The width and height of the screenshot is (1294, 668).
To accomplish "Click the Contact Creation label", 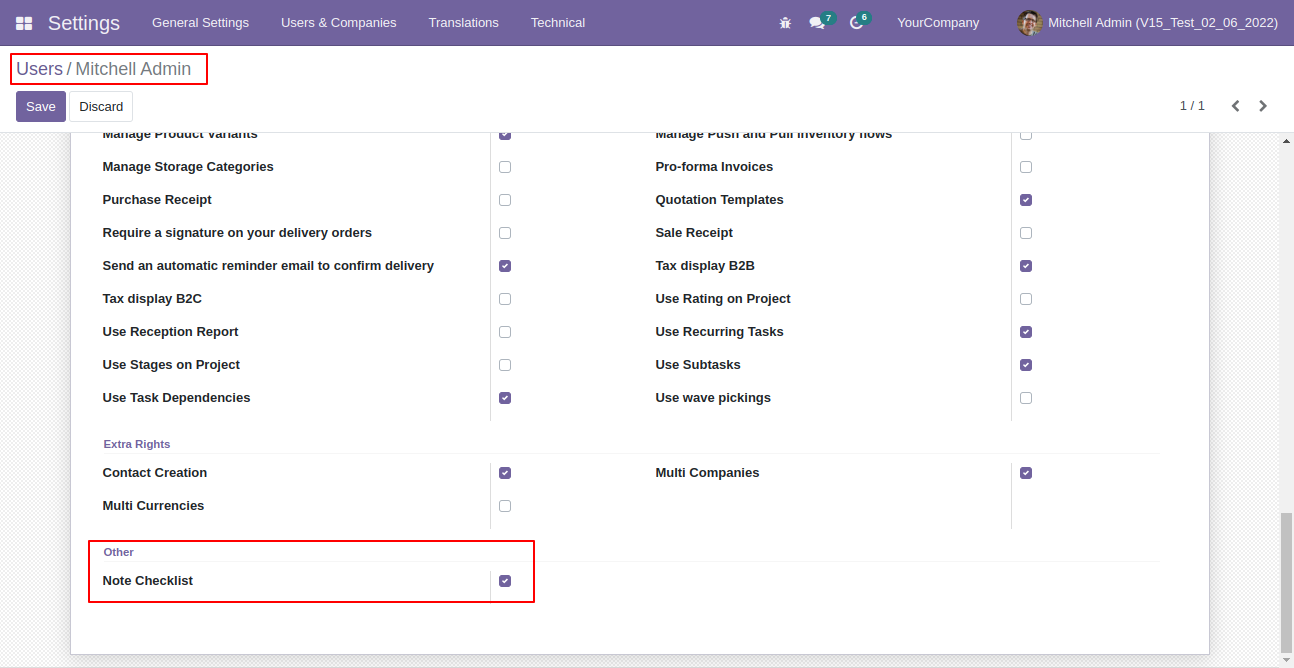I will (155, 473).
